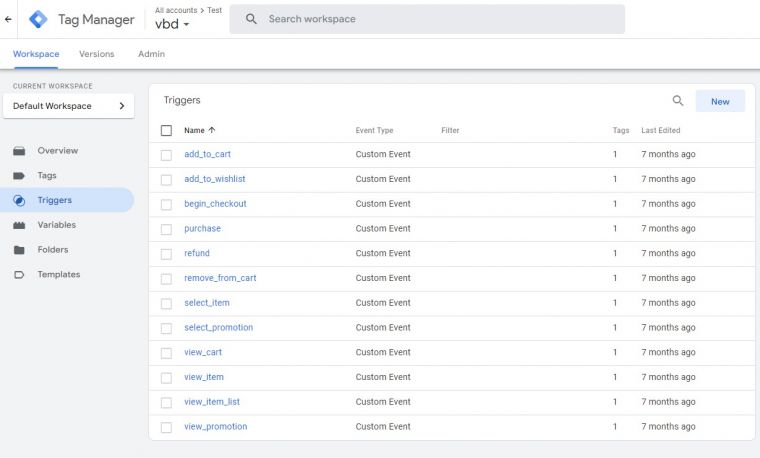Open the begin_checkout trigger link
The height and width of the screenshot is (458, 760).
coord(215,204)
